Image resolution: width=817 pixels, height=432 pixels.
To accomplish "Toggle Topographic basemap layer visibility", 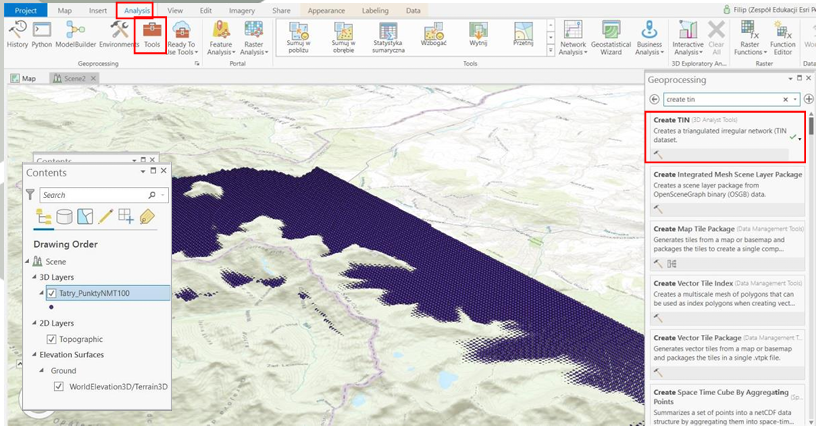I will tap(51, 339).
